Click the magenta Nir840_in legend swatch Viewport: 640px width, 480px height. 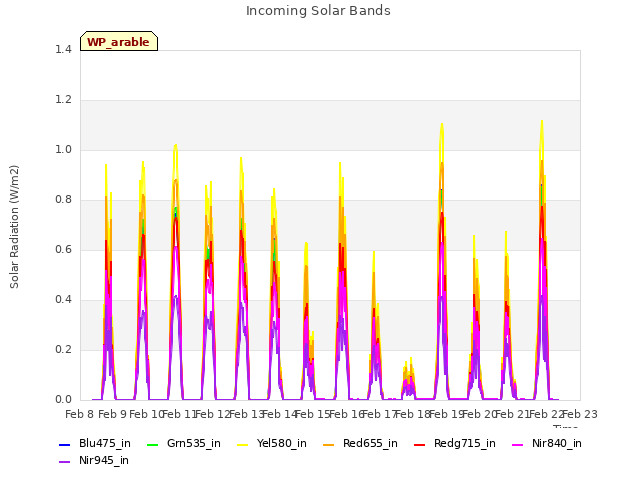tap(518, 444)
